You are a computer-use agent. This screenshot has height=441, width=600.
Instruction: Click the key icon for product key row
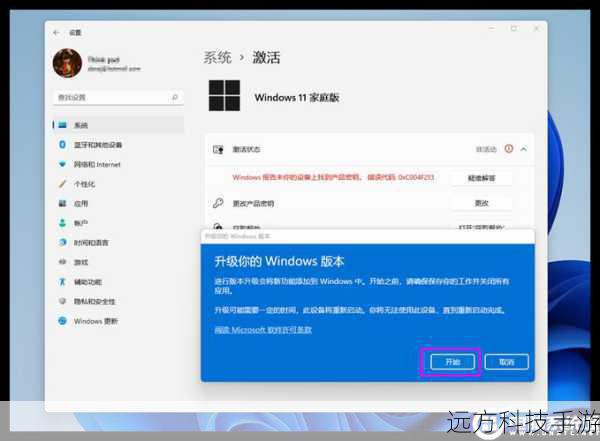(218, 203)
